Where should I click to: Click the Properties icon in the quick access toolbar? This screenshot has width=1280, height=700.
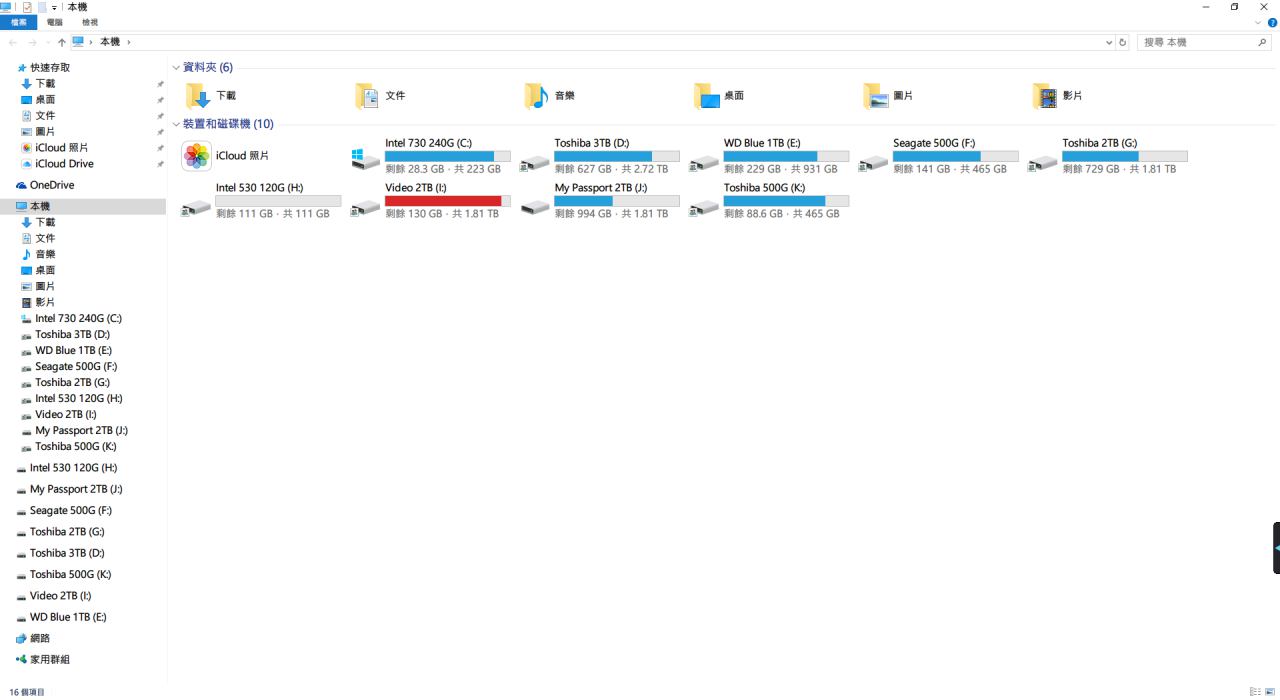27,7
